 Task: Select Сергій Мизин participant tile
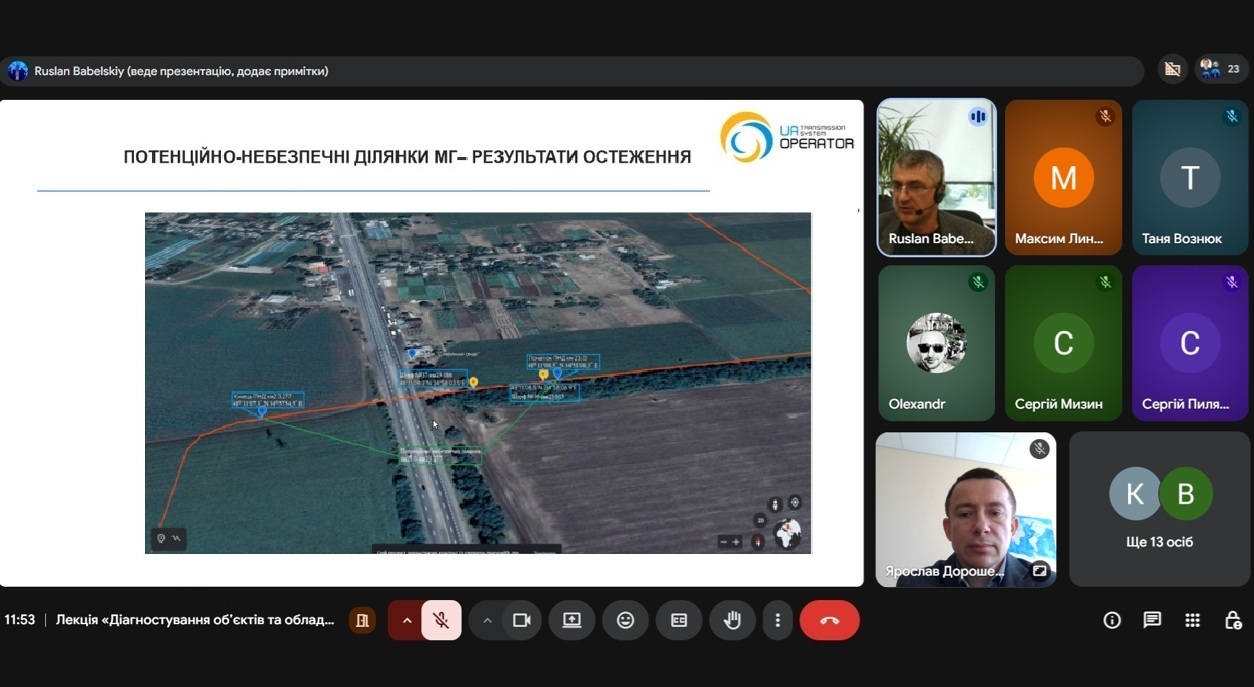point(1063,343)
